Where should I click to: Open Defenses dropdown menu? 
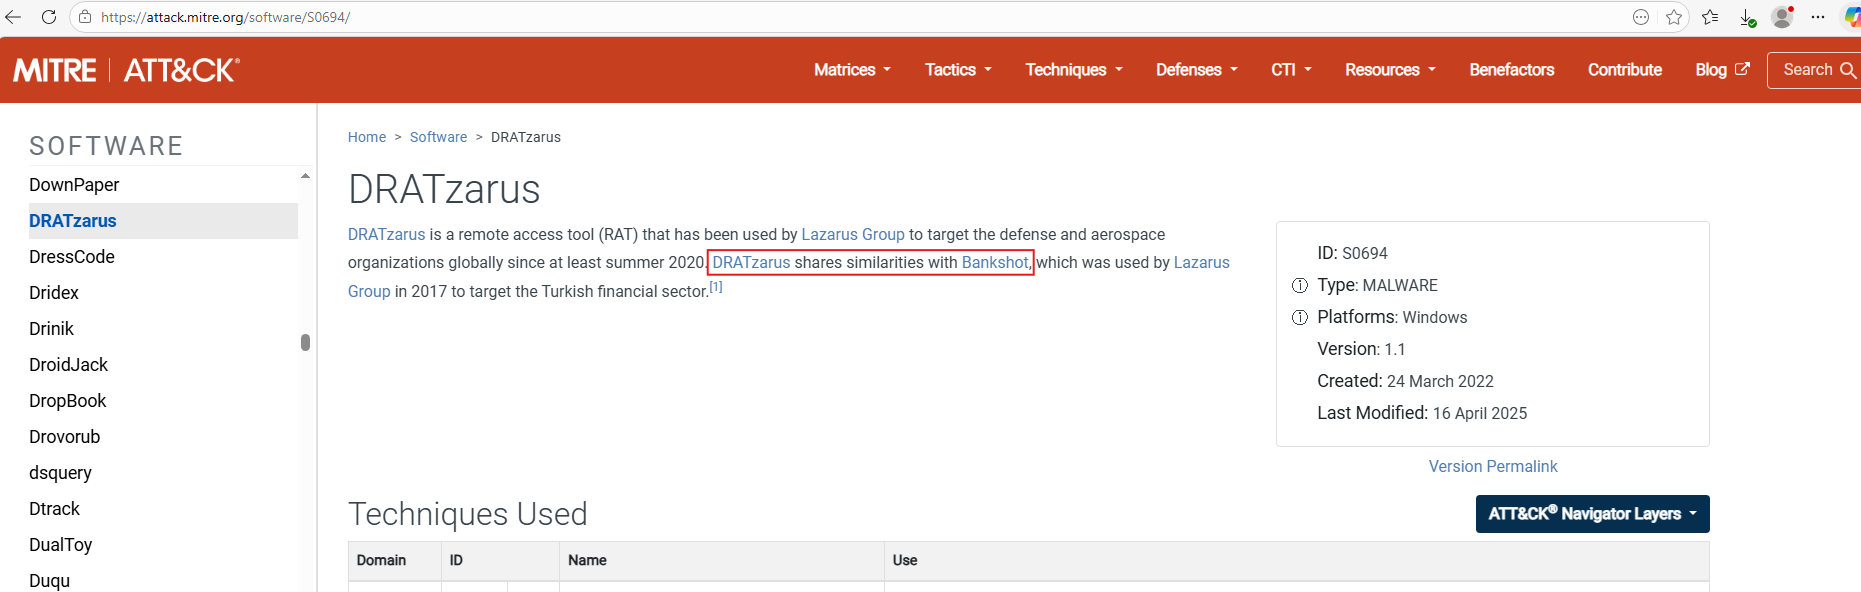[1197, 70]
